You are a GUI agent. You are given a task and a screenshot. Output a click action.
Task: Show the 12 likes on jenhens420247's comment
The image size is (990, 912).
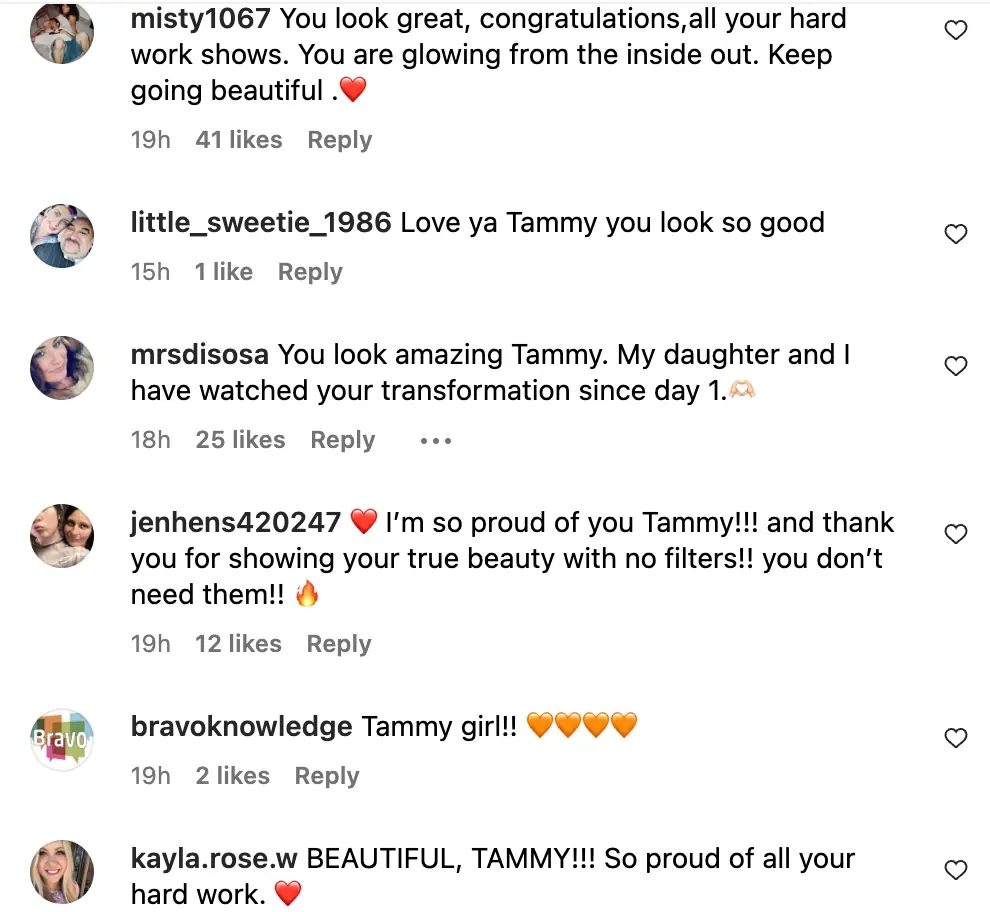[x=238, y=644]
